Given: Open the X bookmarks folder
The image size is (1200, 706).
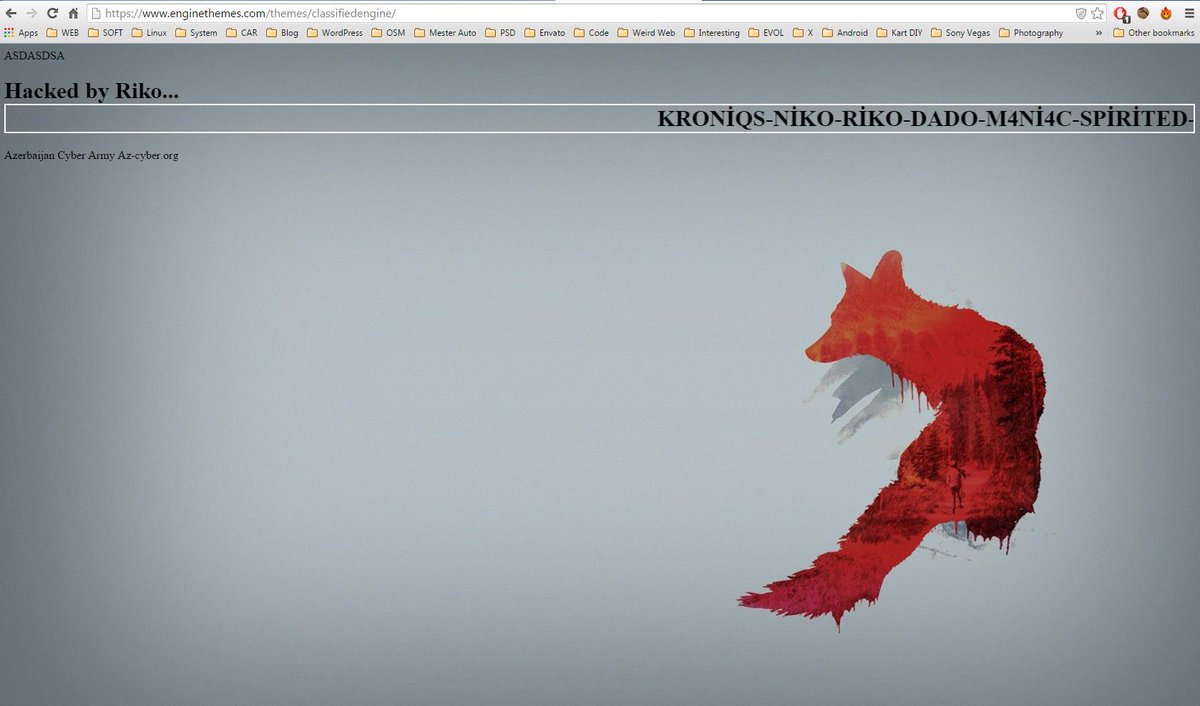Looking at the screenshot, I should (x=803, y=33).
